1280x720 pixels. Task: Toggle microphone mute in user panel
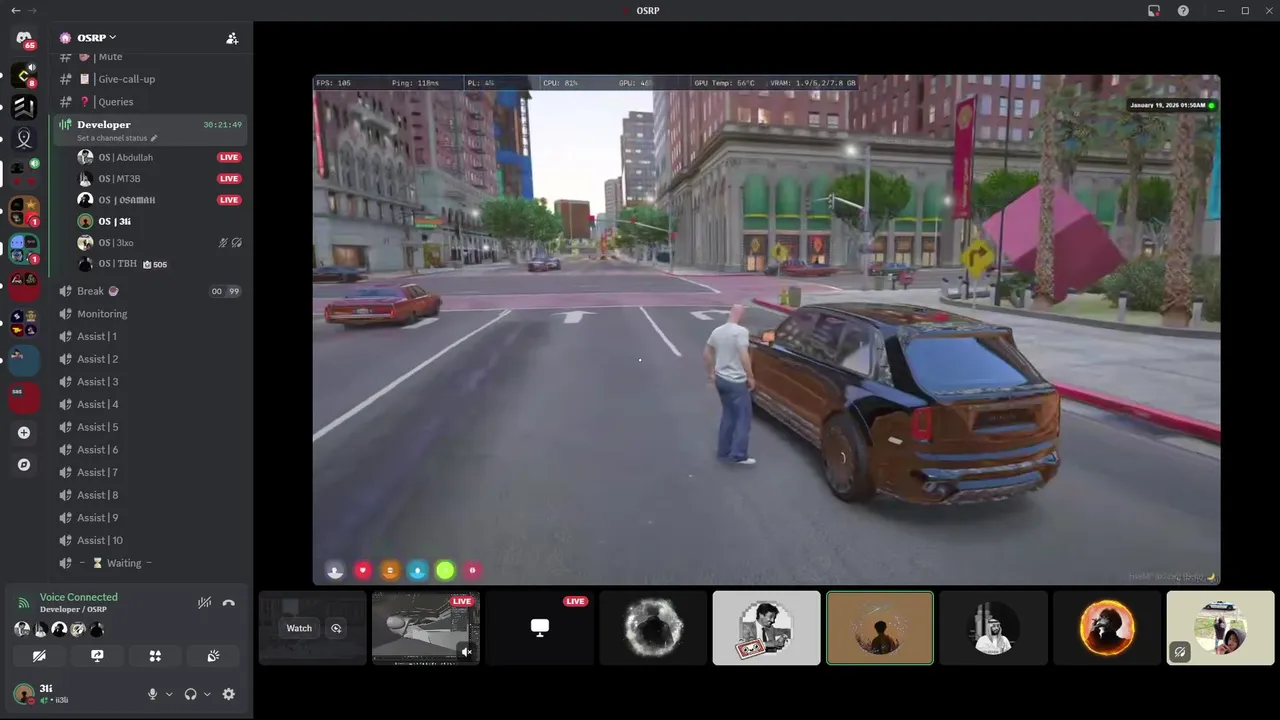[153, 694]
